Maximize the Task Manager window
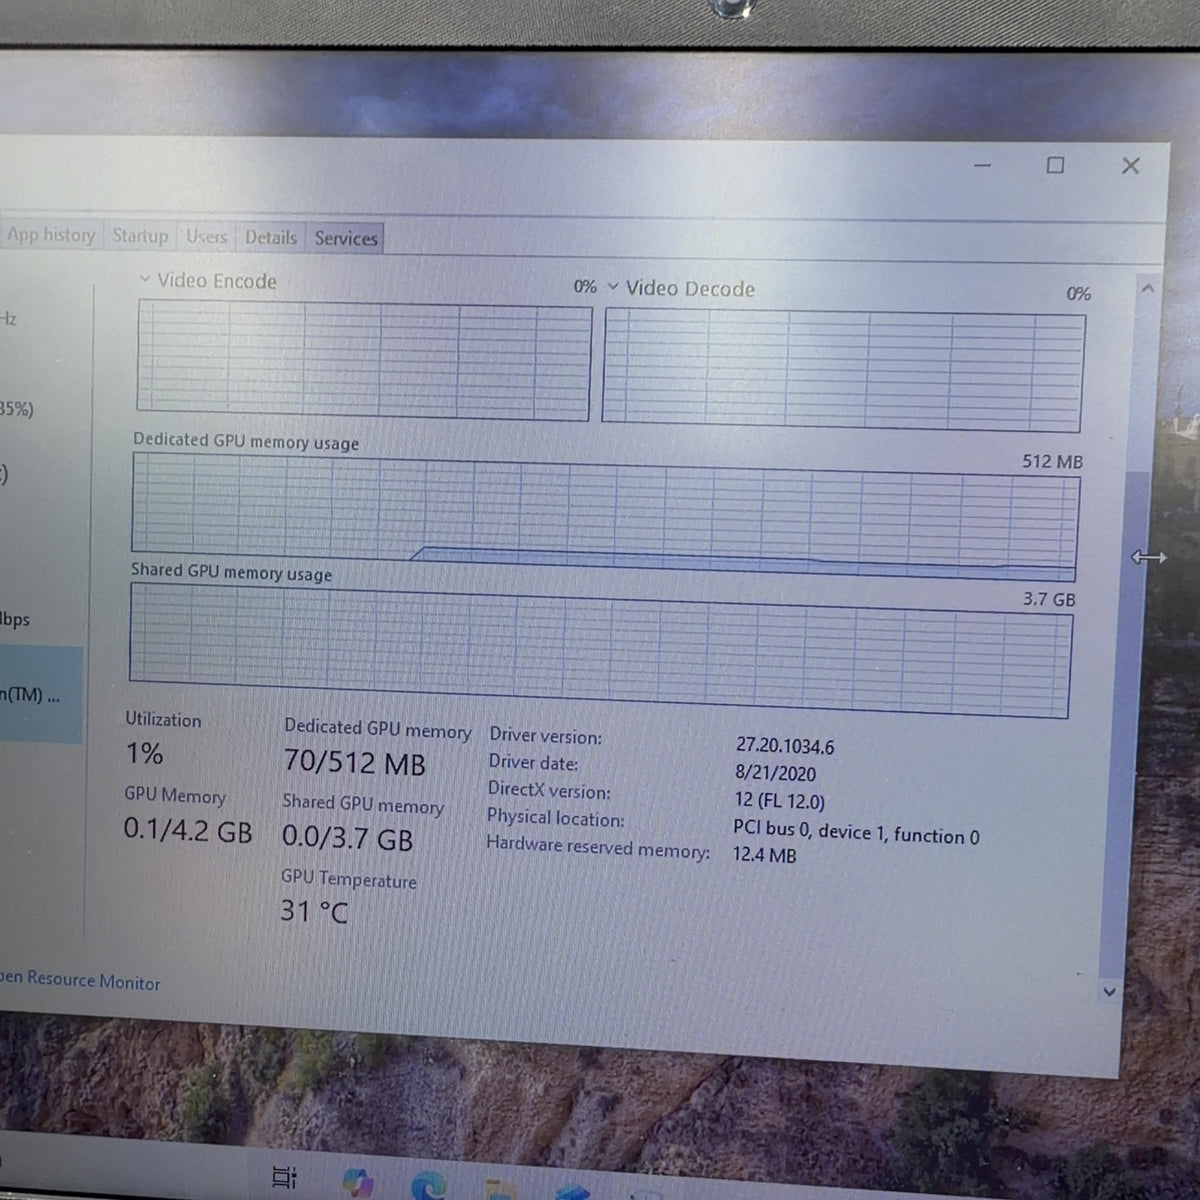This screenshot has width=1200, height=1200. coord(1055,165)
